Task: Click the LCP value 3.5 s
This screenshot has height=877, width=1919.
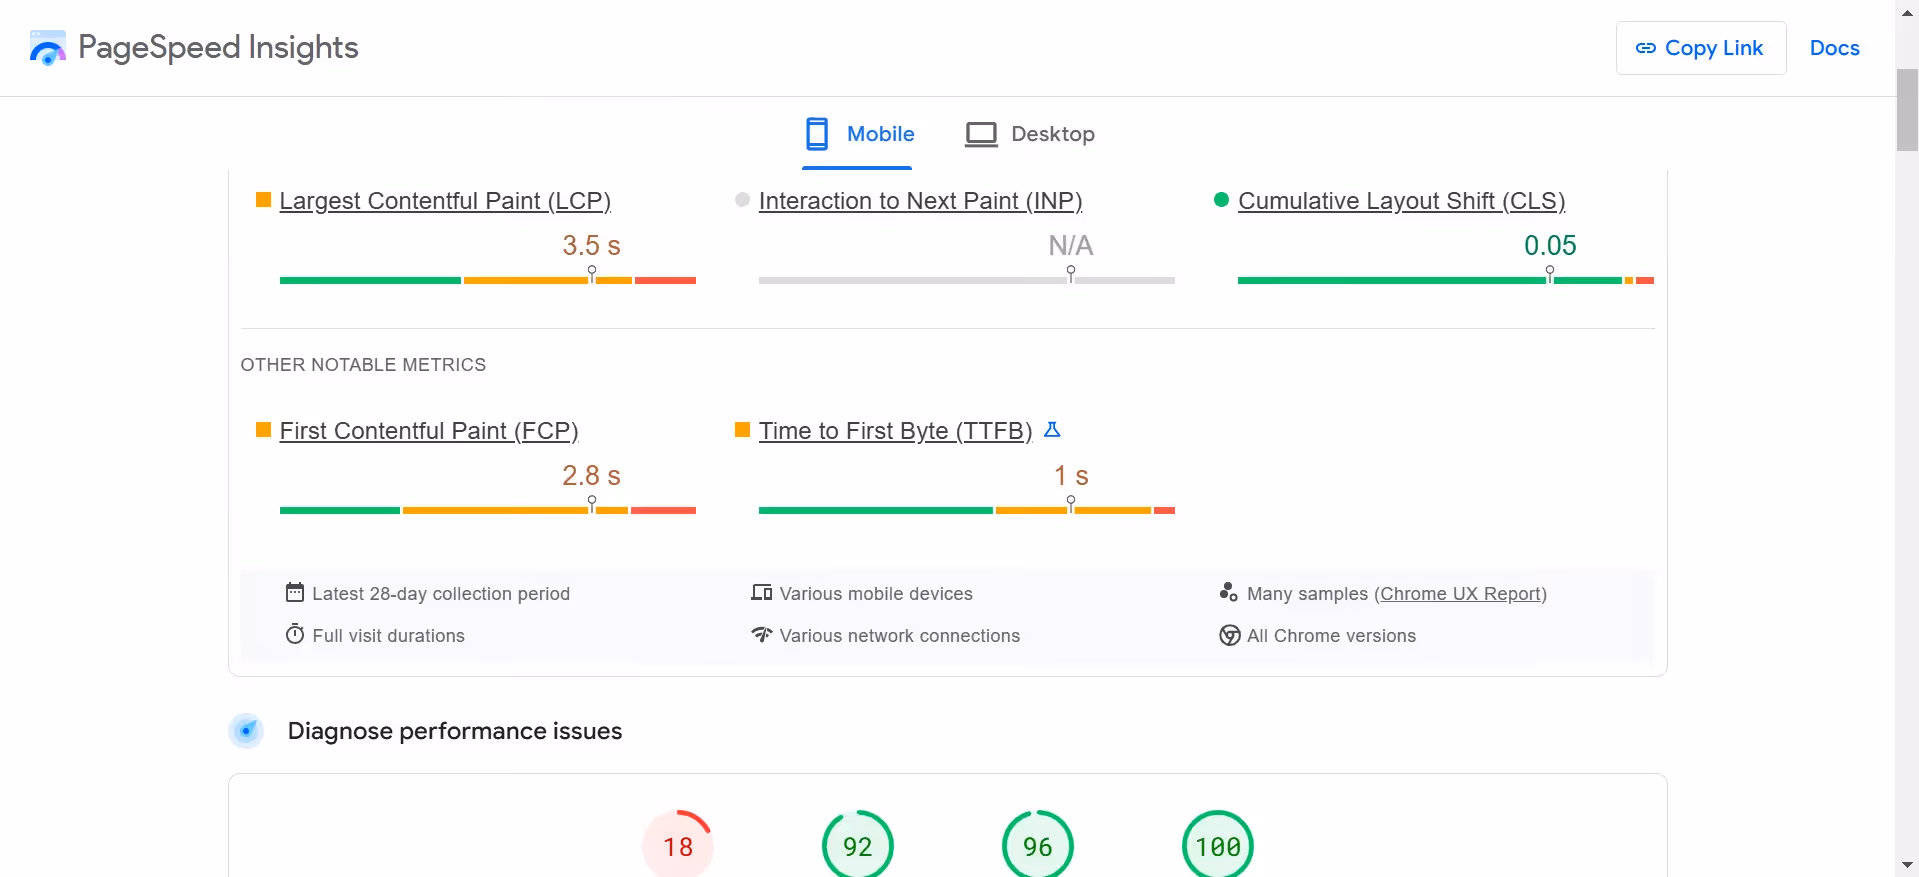Action: [591, 245]
